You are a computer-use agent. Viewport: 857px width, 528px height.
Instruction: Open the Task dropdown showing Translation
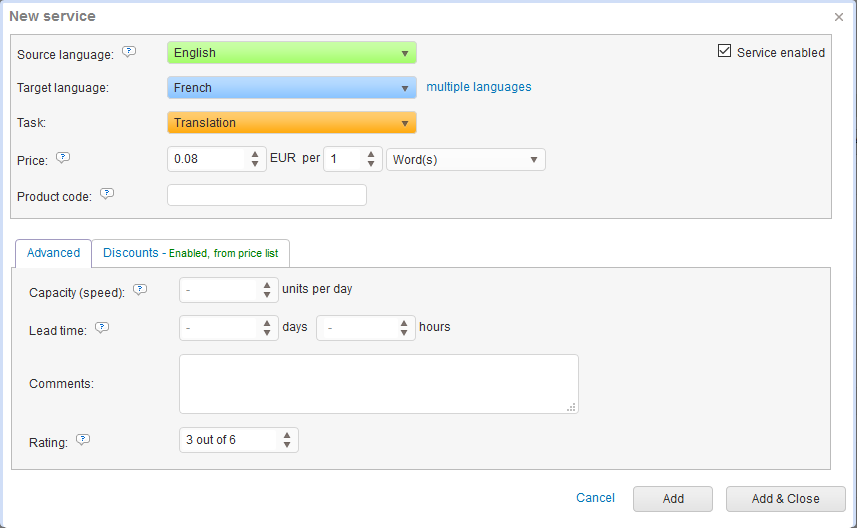pyautogui.click(x=291, y=123)
